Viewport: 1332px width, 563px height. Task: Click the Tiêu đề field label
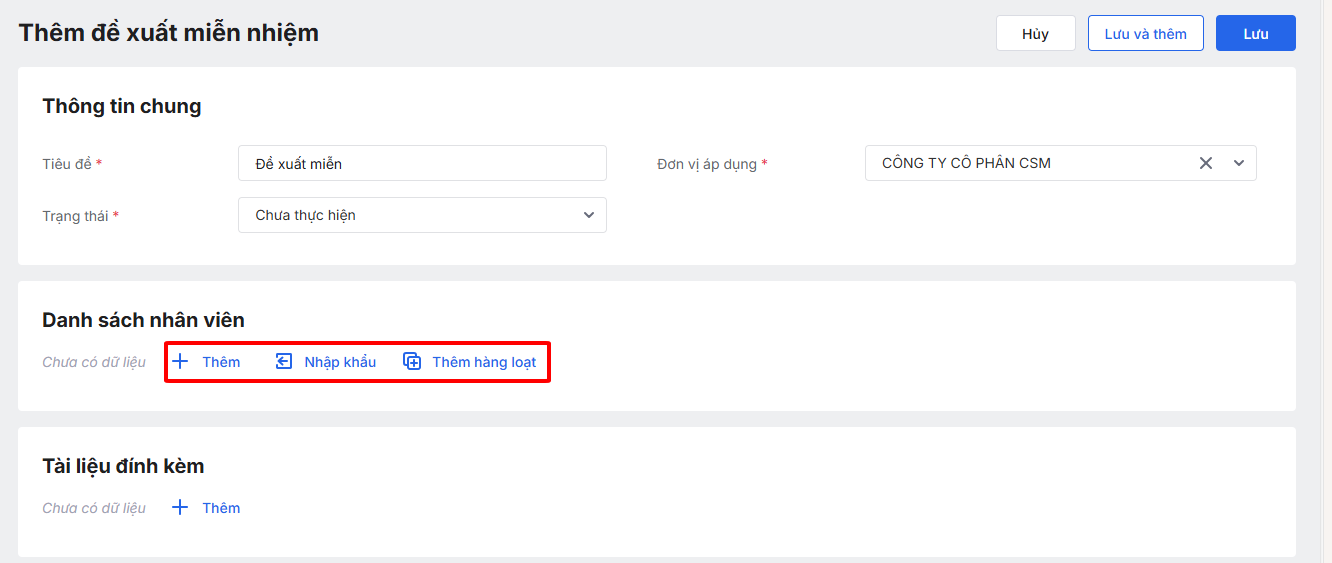click(x=68, y=163)
